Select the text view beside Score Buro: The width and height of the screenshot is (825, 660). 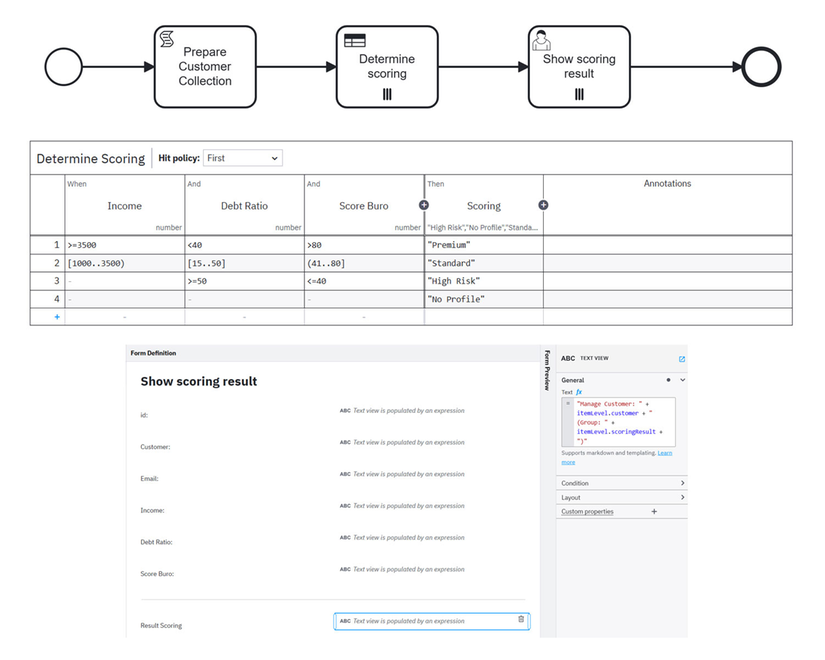coord(403,569)
